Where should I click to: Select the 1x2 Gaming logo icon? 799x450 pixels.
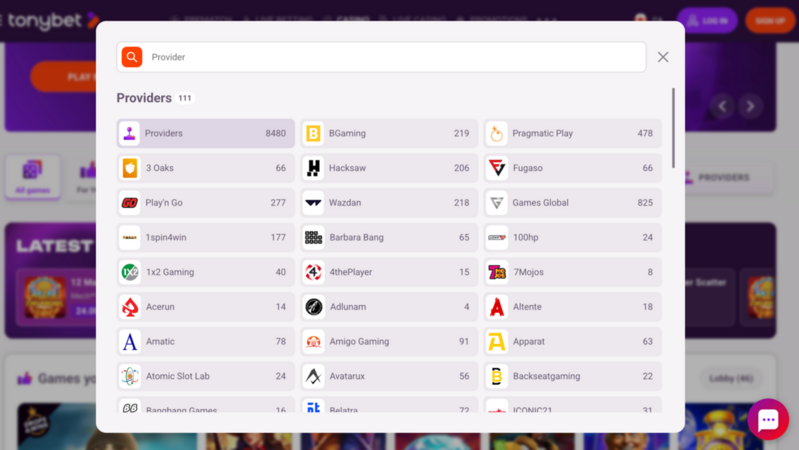tap(130, 272)
